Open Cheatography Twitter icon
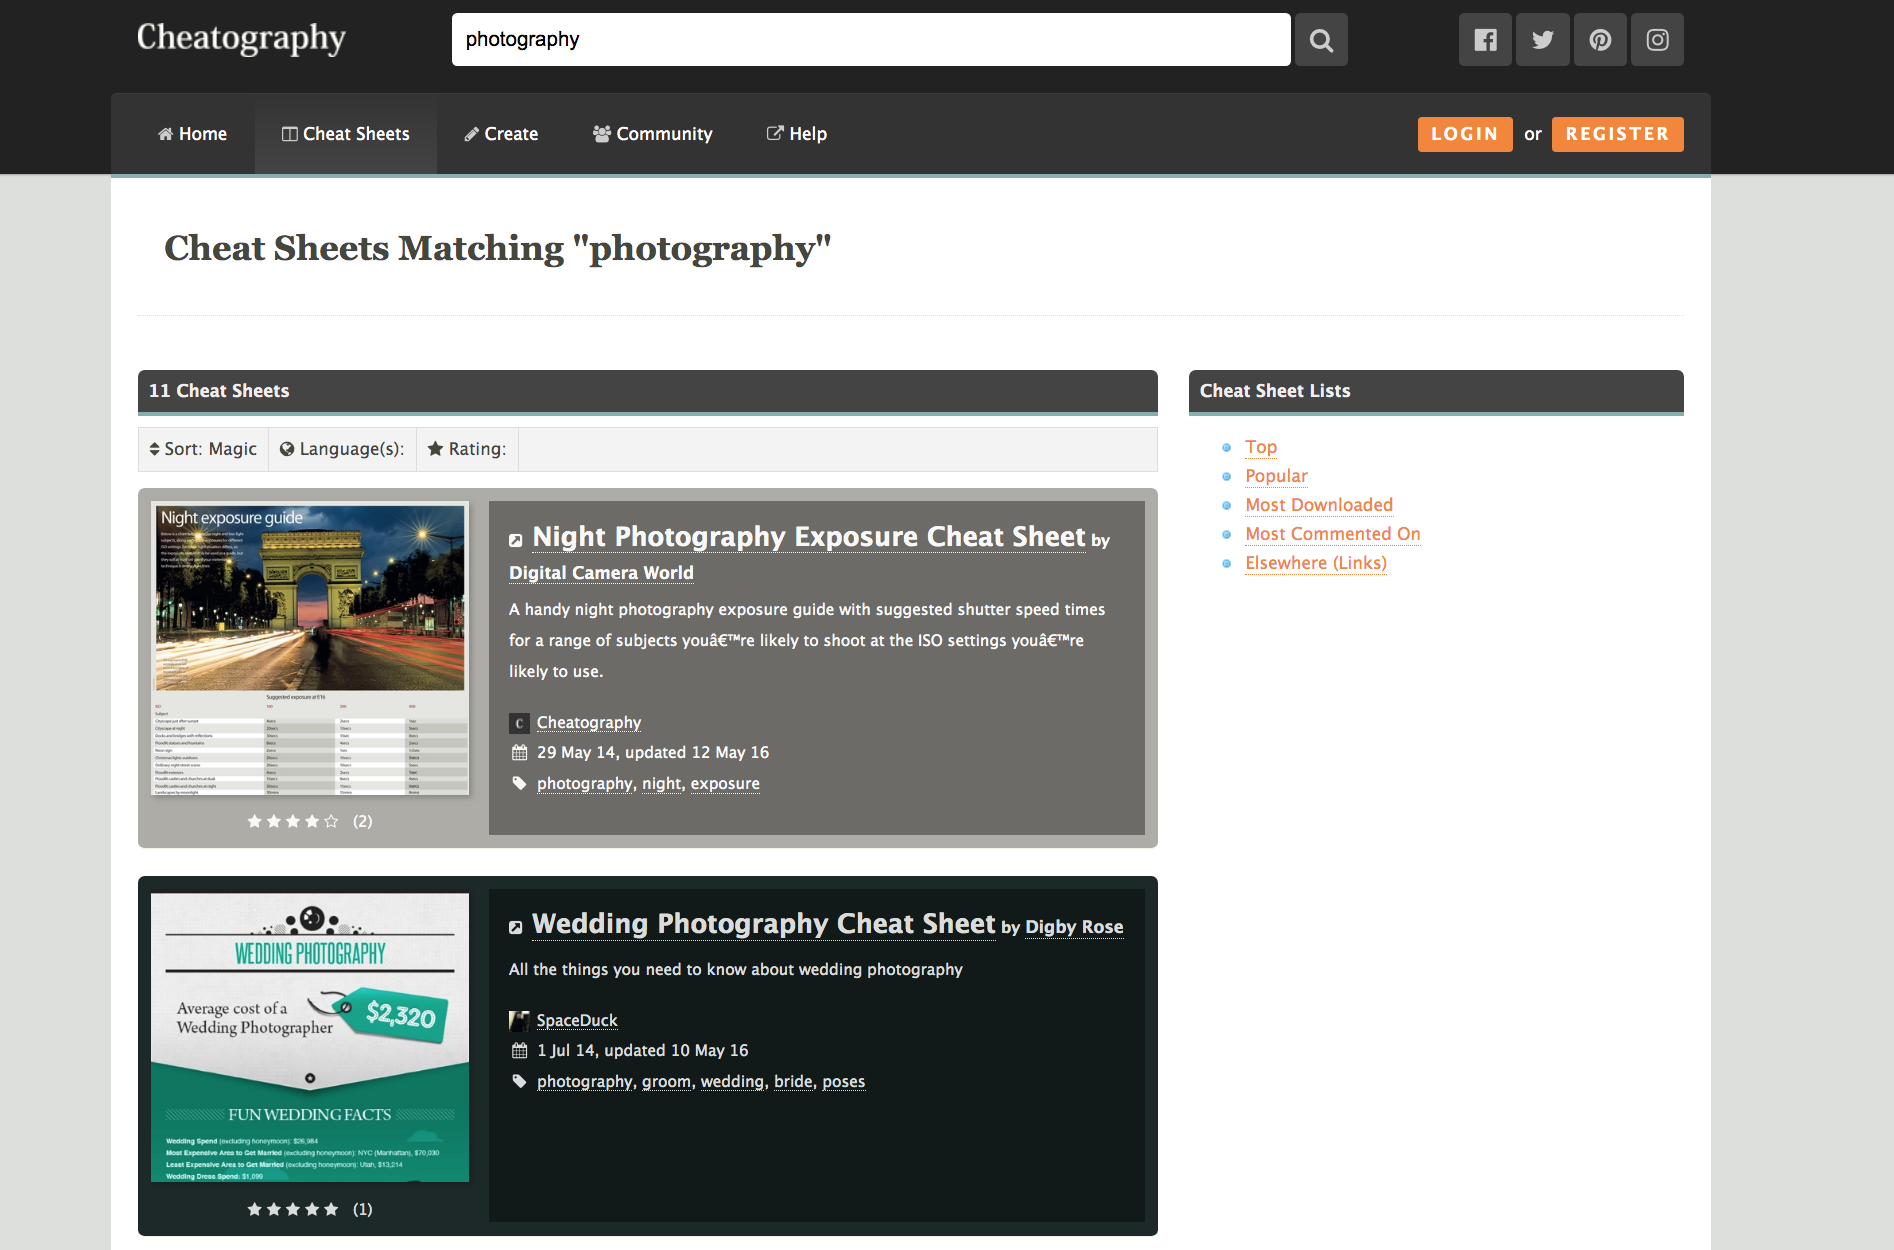Image resolution: width=1894 pixels, height=1250 pixels. pos(1543,40)
